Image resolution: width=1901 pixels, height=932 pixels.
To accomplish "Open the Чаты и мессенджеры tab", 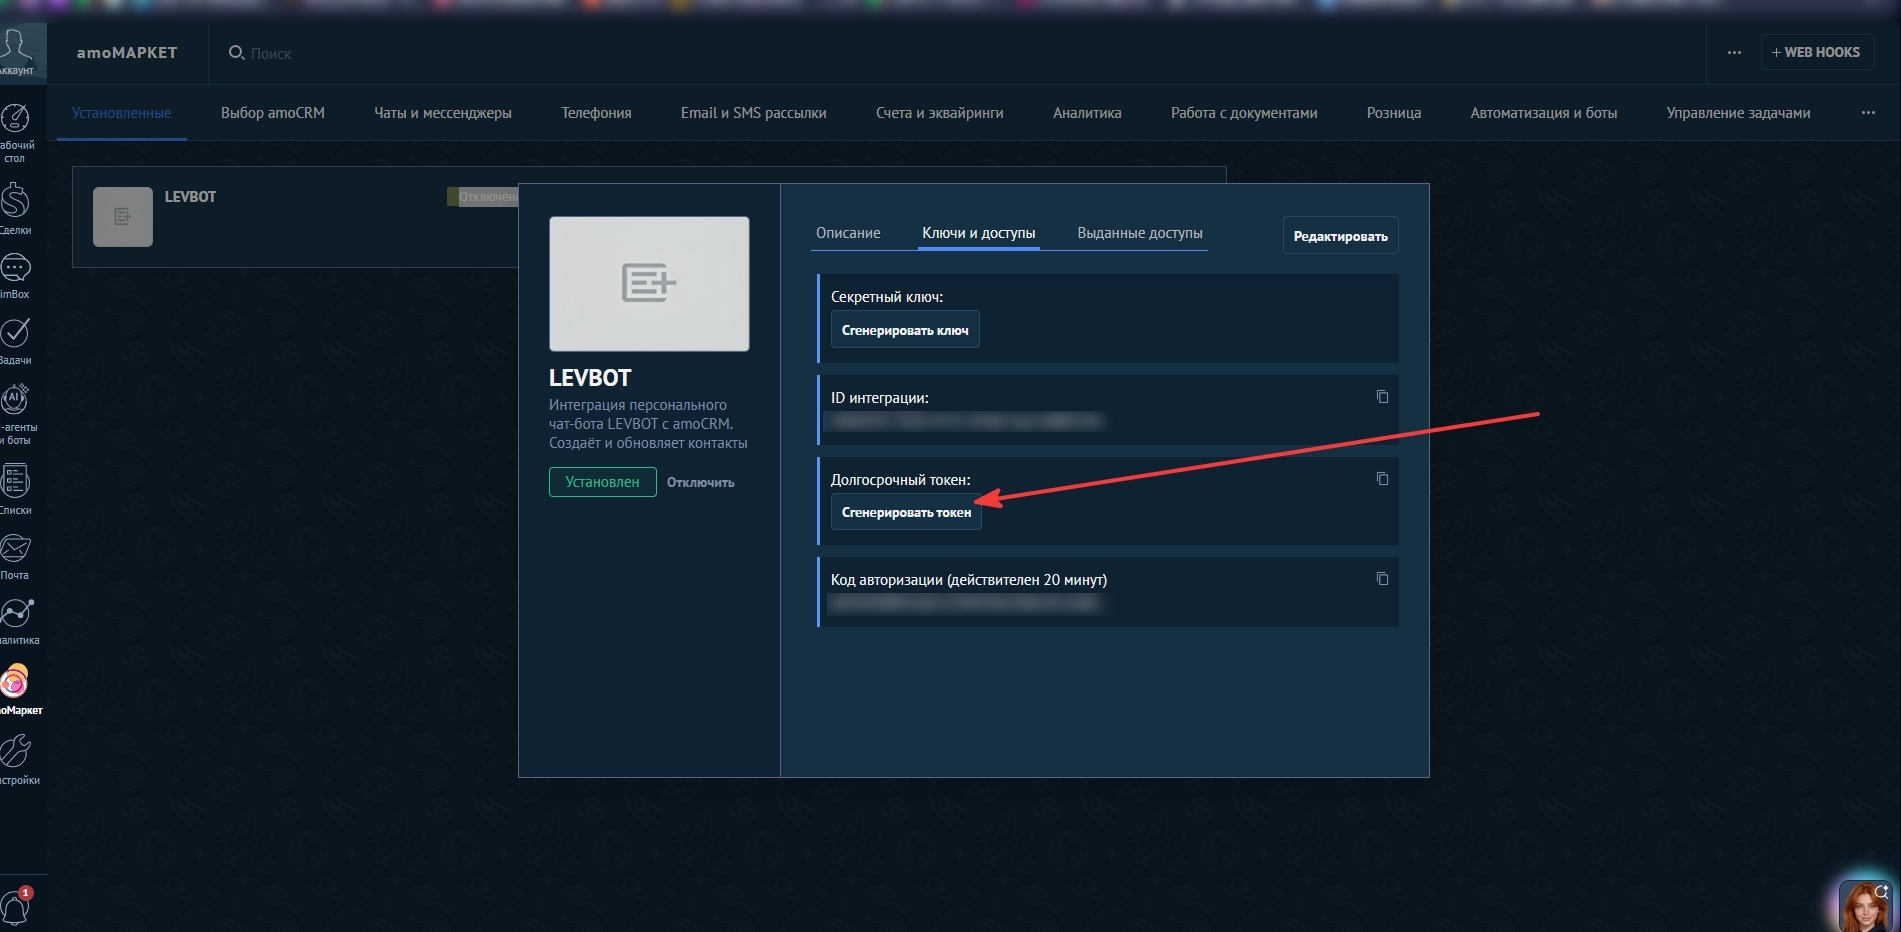I will (x=443, y=113).
